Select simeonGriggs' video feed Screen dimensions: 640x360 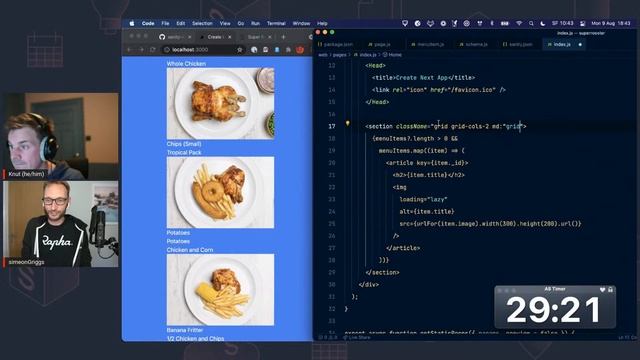pos(61,224)
